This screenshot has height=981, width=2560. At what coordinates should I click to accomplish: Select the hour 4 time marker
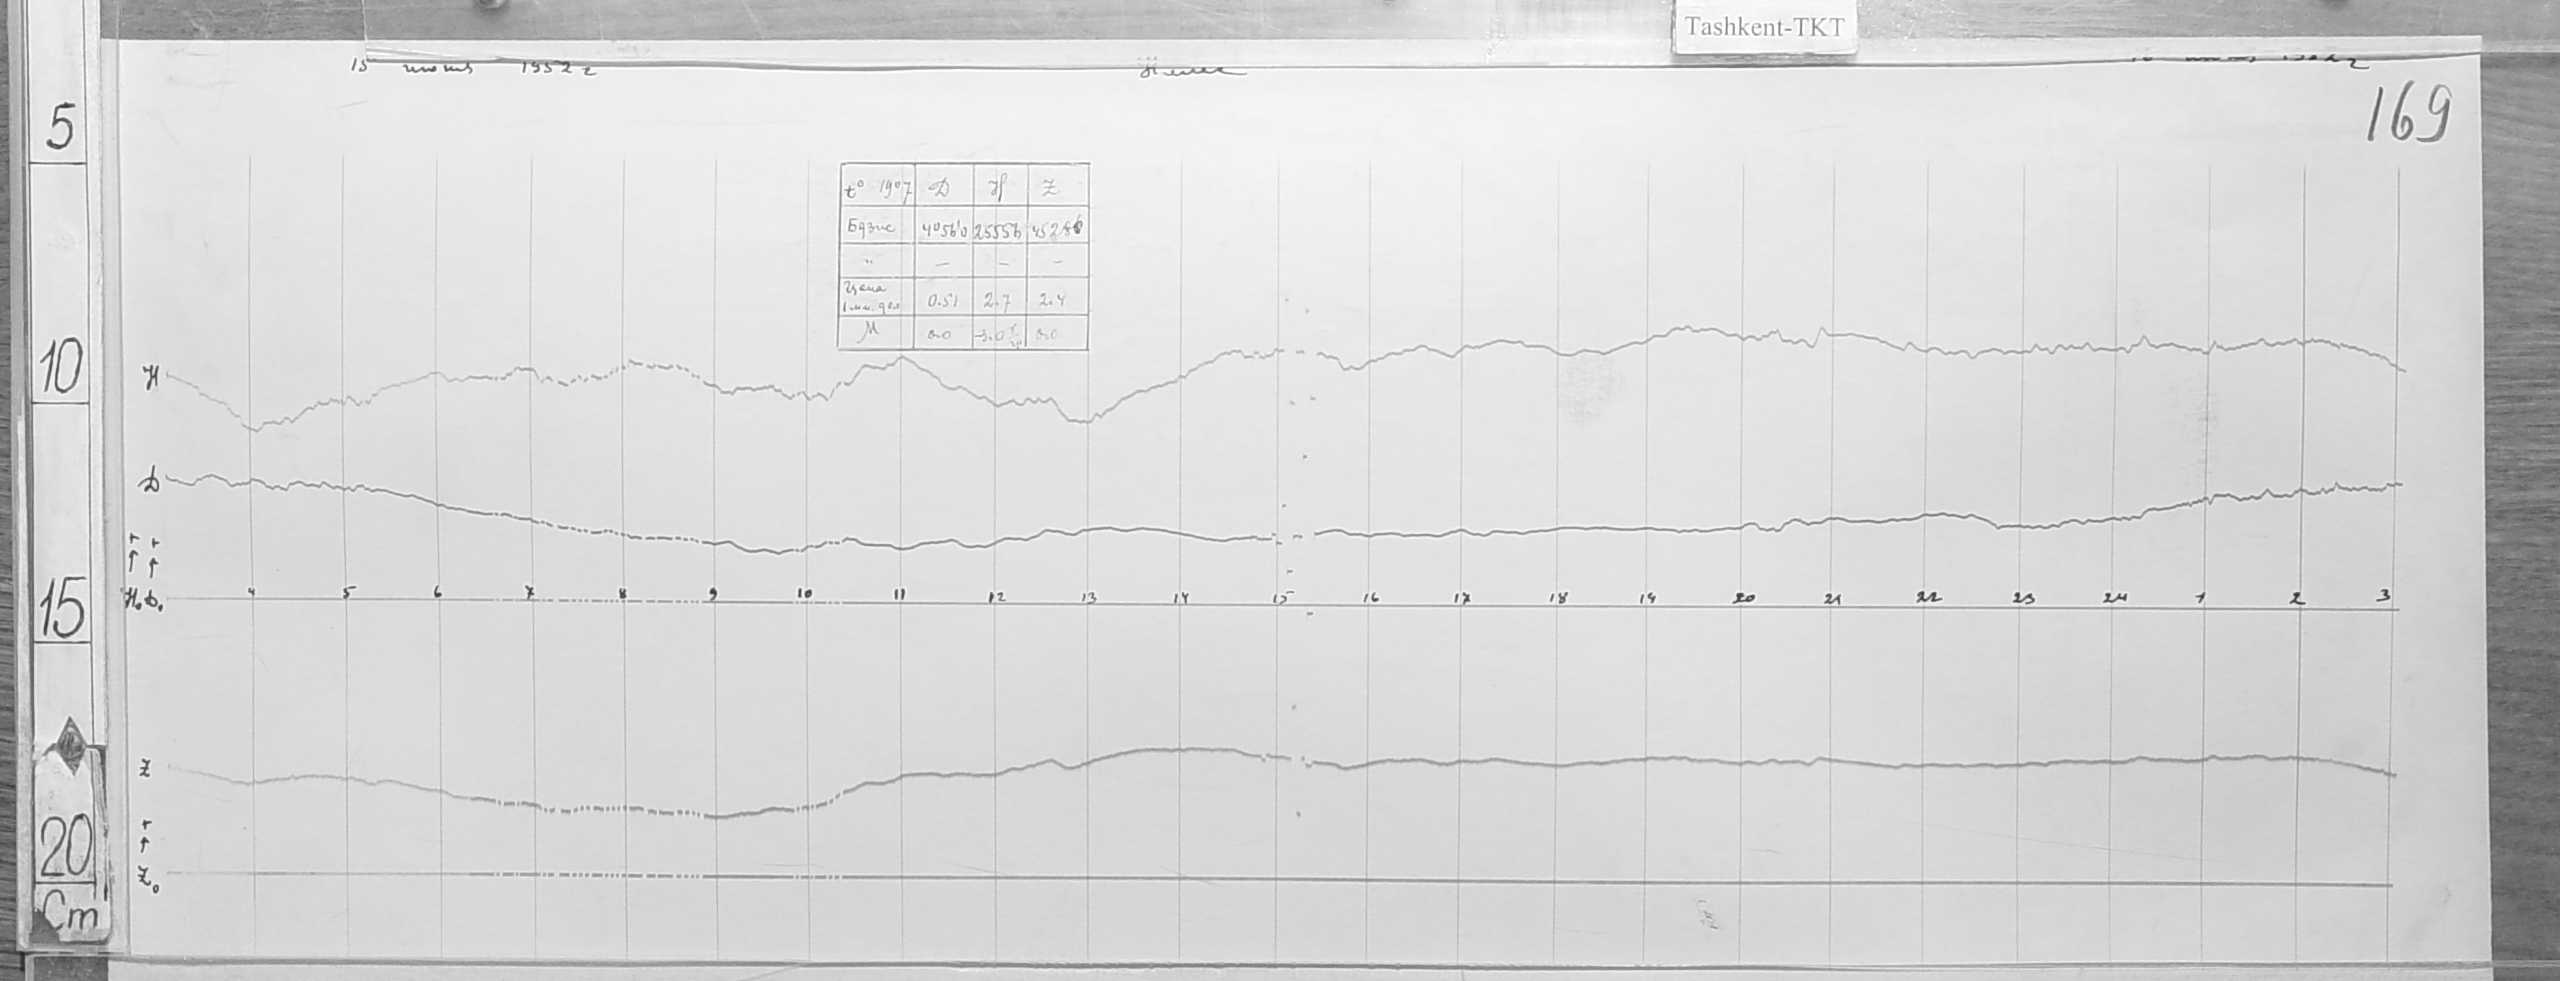pyautogui.click(x=252, y=593)
